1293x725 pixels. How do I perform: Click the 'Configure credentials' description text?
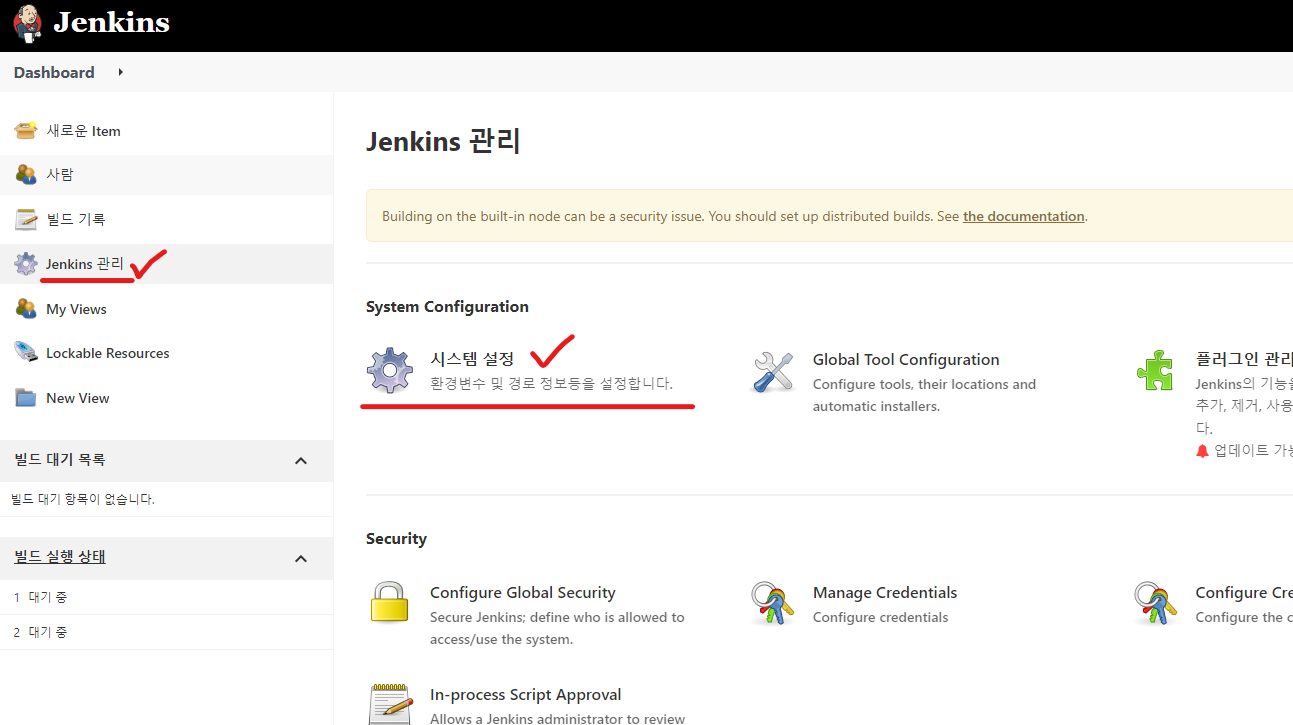point(880,617)
